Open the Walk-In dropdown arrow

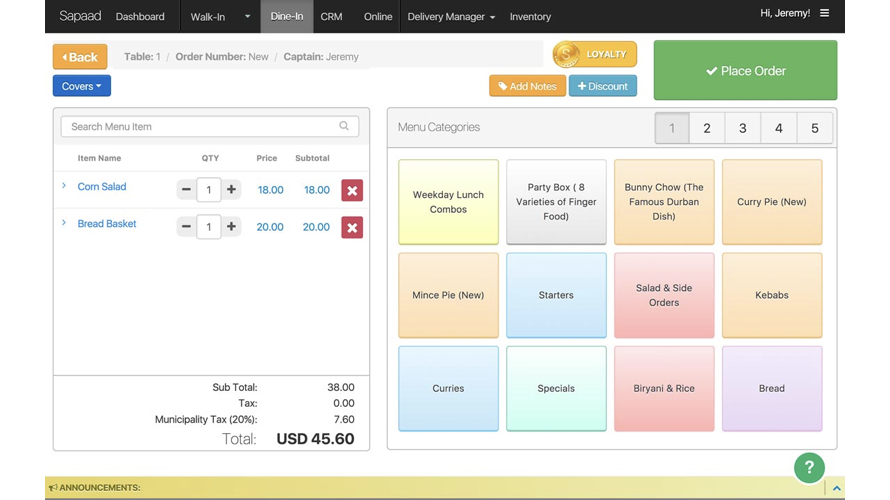pyautogui.click(x=247, y=17)
